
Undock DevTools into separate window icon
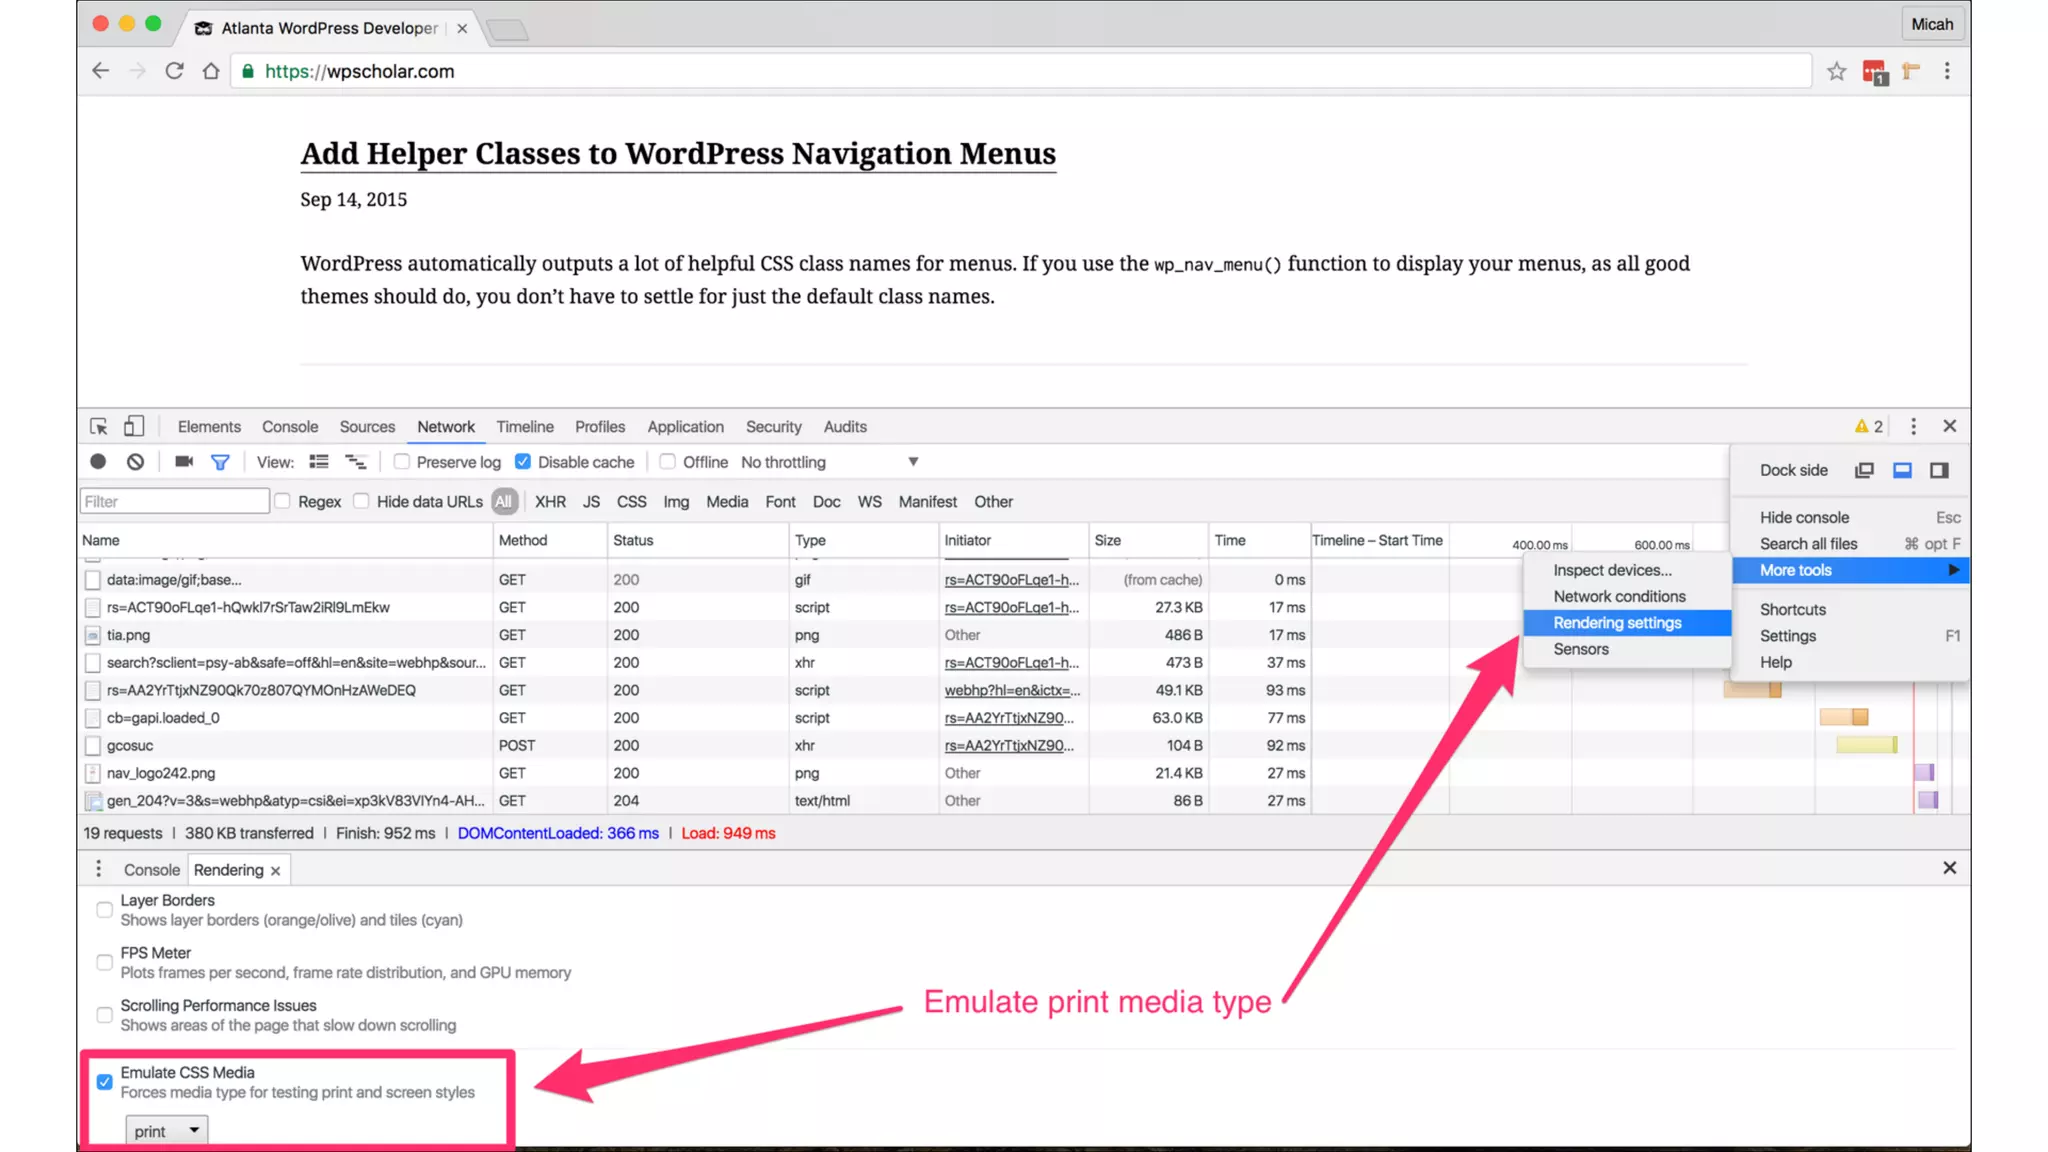1864,470
